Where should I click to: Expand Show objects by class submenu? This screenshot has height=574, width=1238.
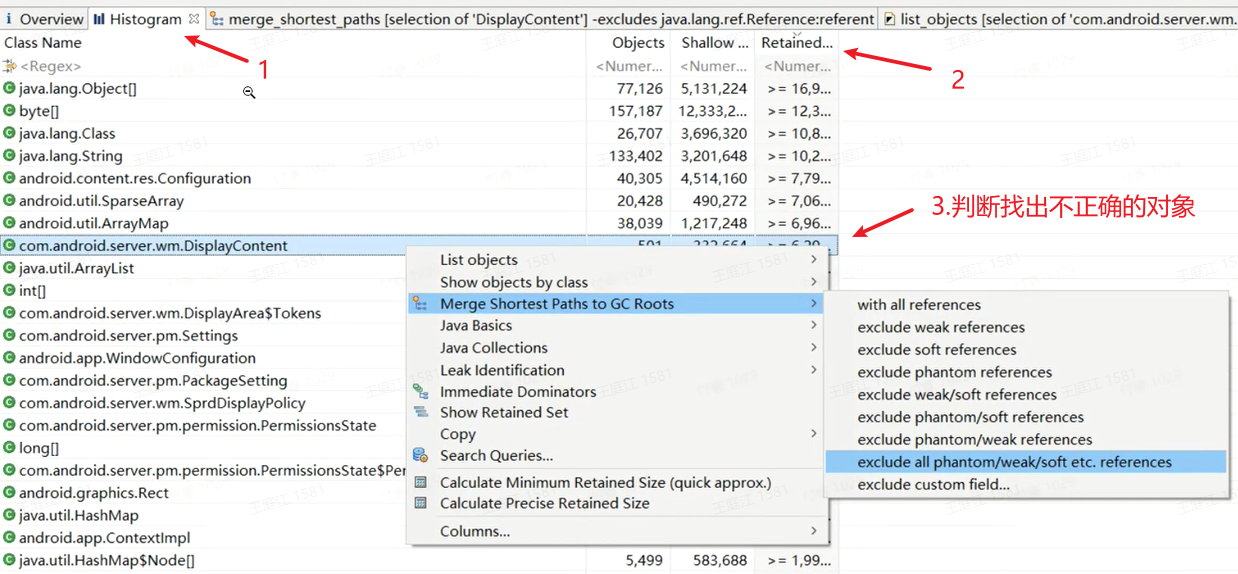(616, 282)
